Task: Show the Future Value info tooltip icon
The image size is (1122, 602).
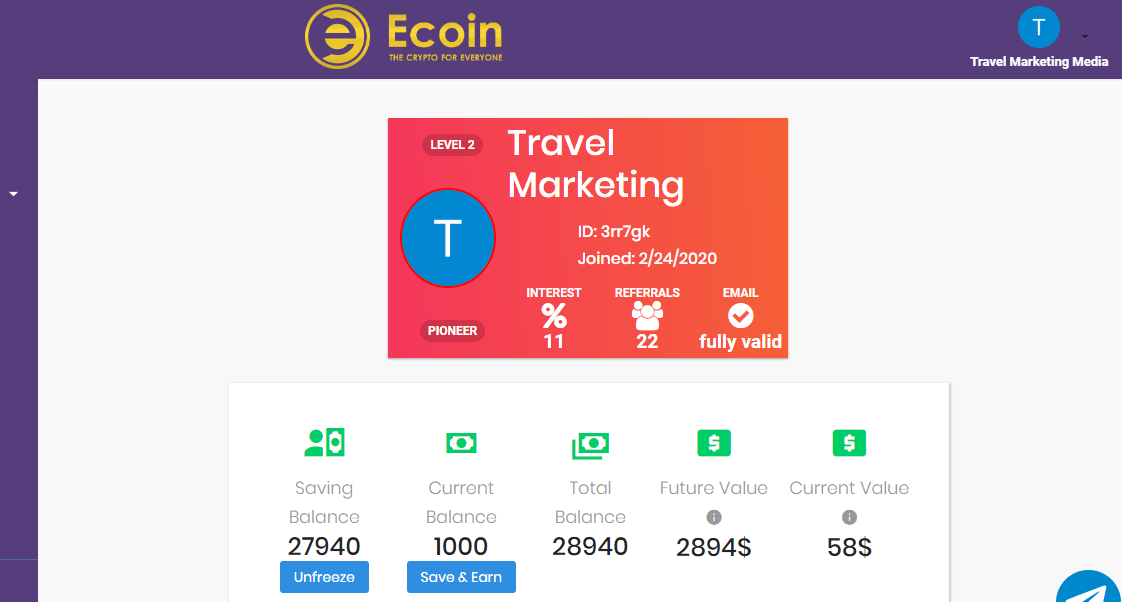Action: point(713,517)
